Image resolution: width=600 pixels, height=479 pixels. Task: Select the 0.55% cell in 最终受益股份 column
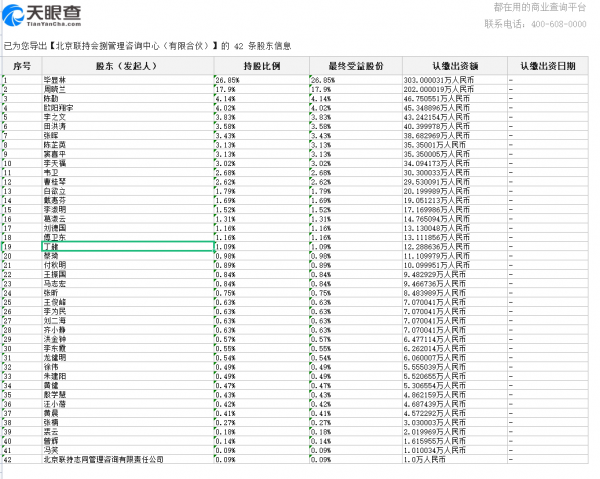pos(355,349)
